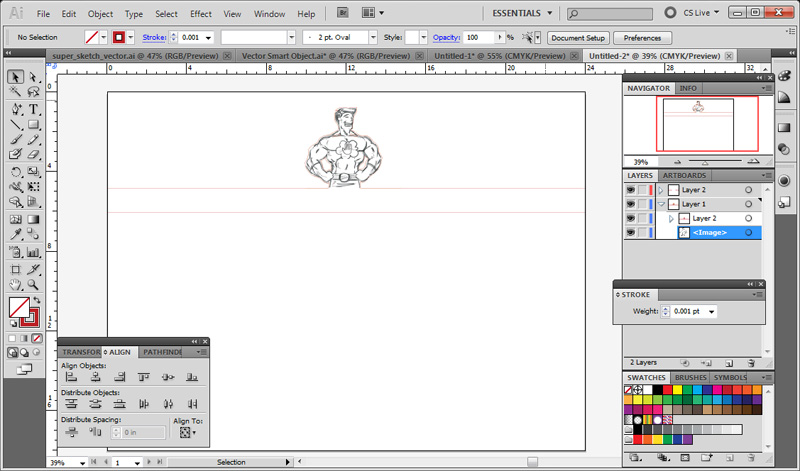The height and width of the screenshot is (471, 800).
Task: Select the Hand tool
Action: (x=16, y=285)
